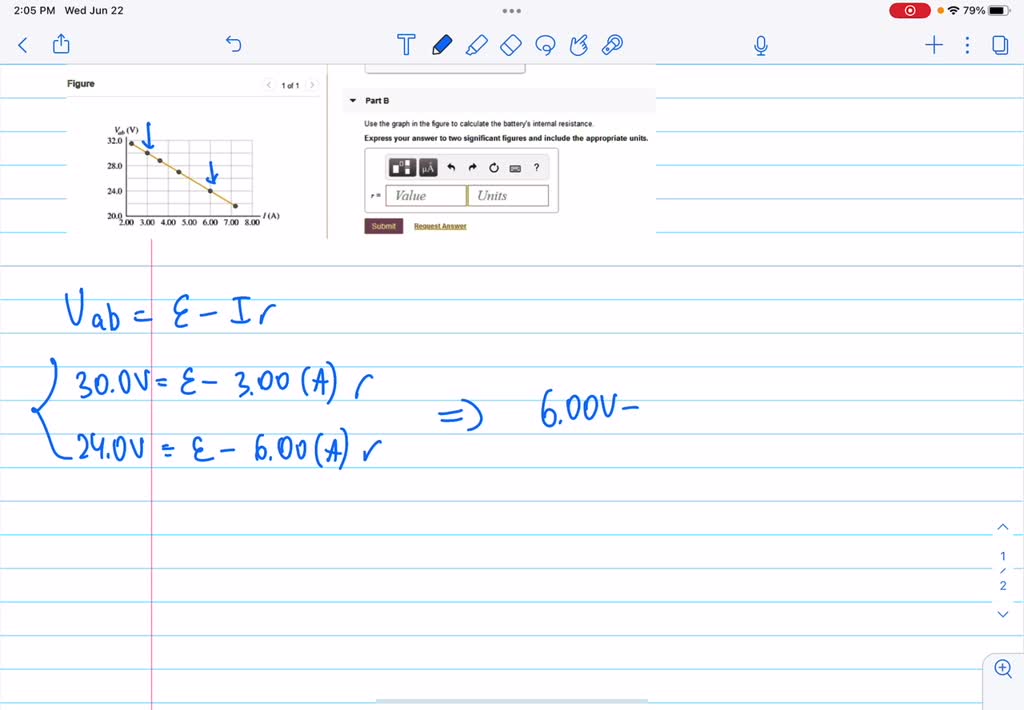Screen dimensions: 1024x710
Task: Stop the screen recording indicator
Action: [x=909, y=10]
